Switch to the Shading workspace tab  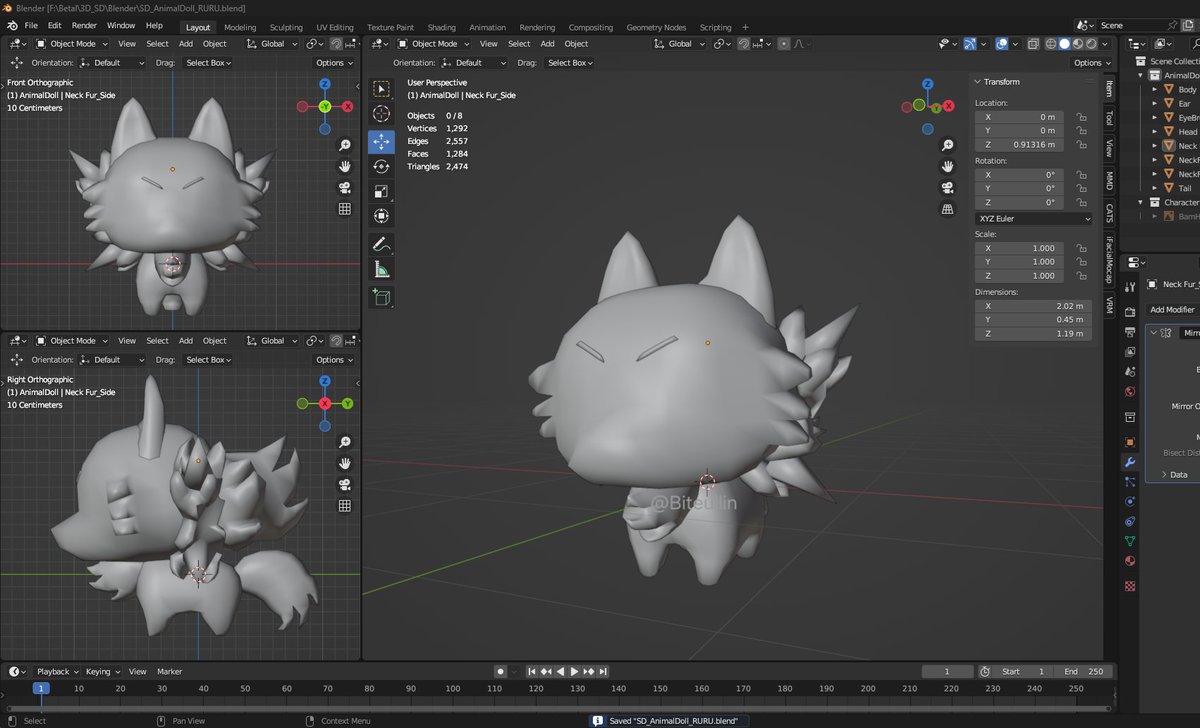(x=441, y=27)
